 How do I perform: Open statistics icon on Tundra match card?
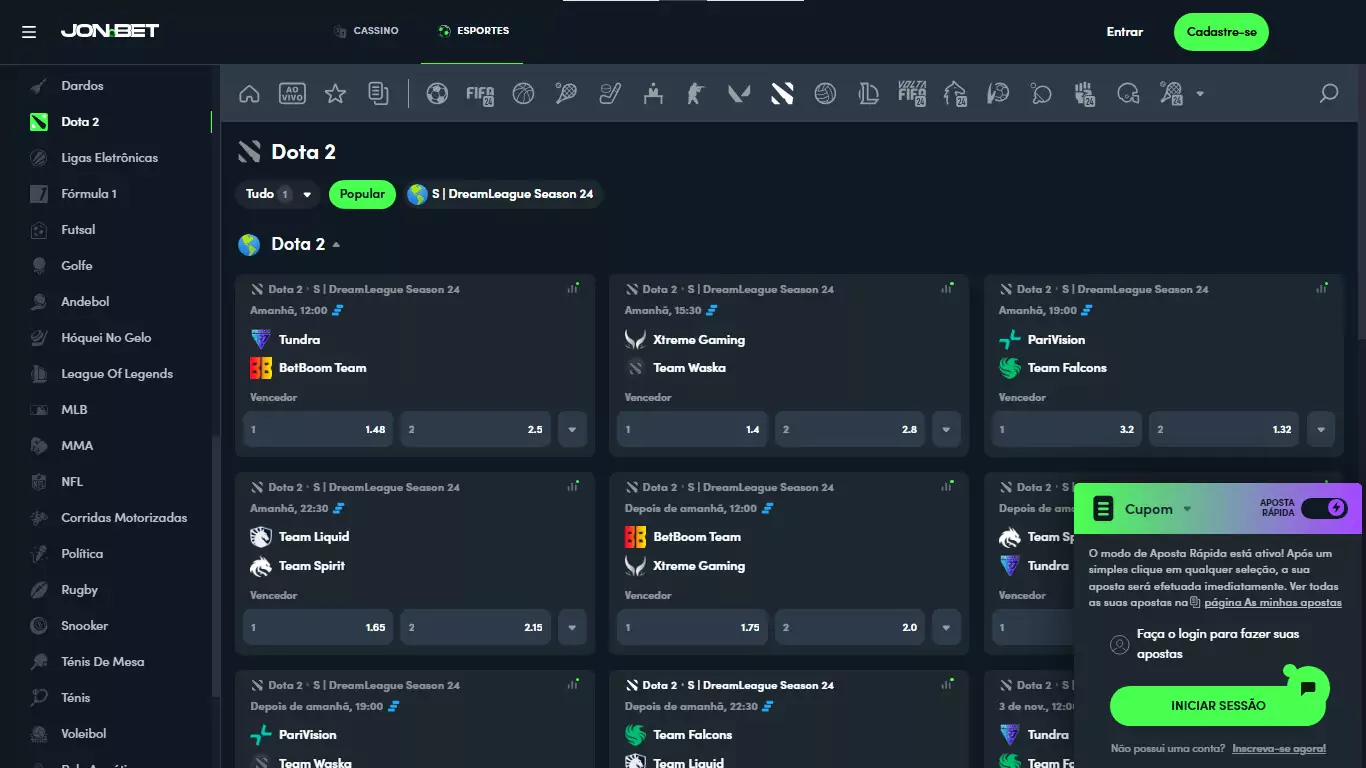coord(573,288)
